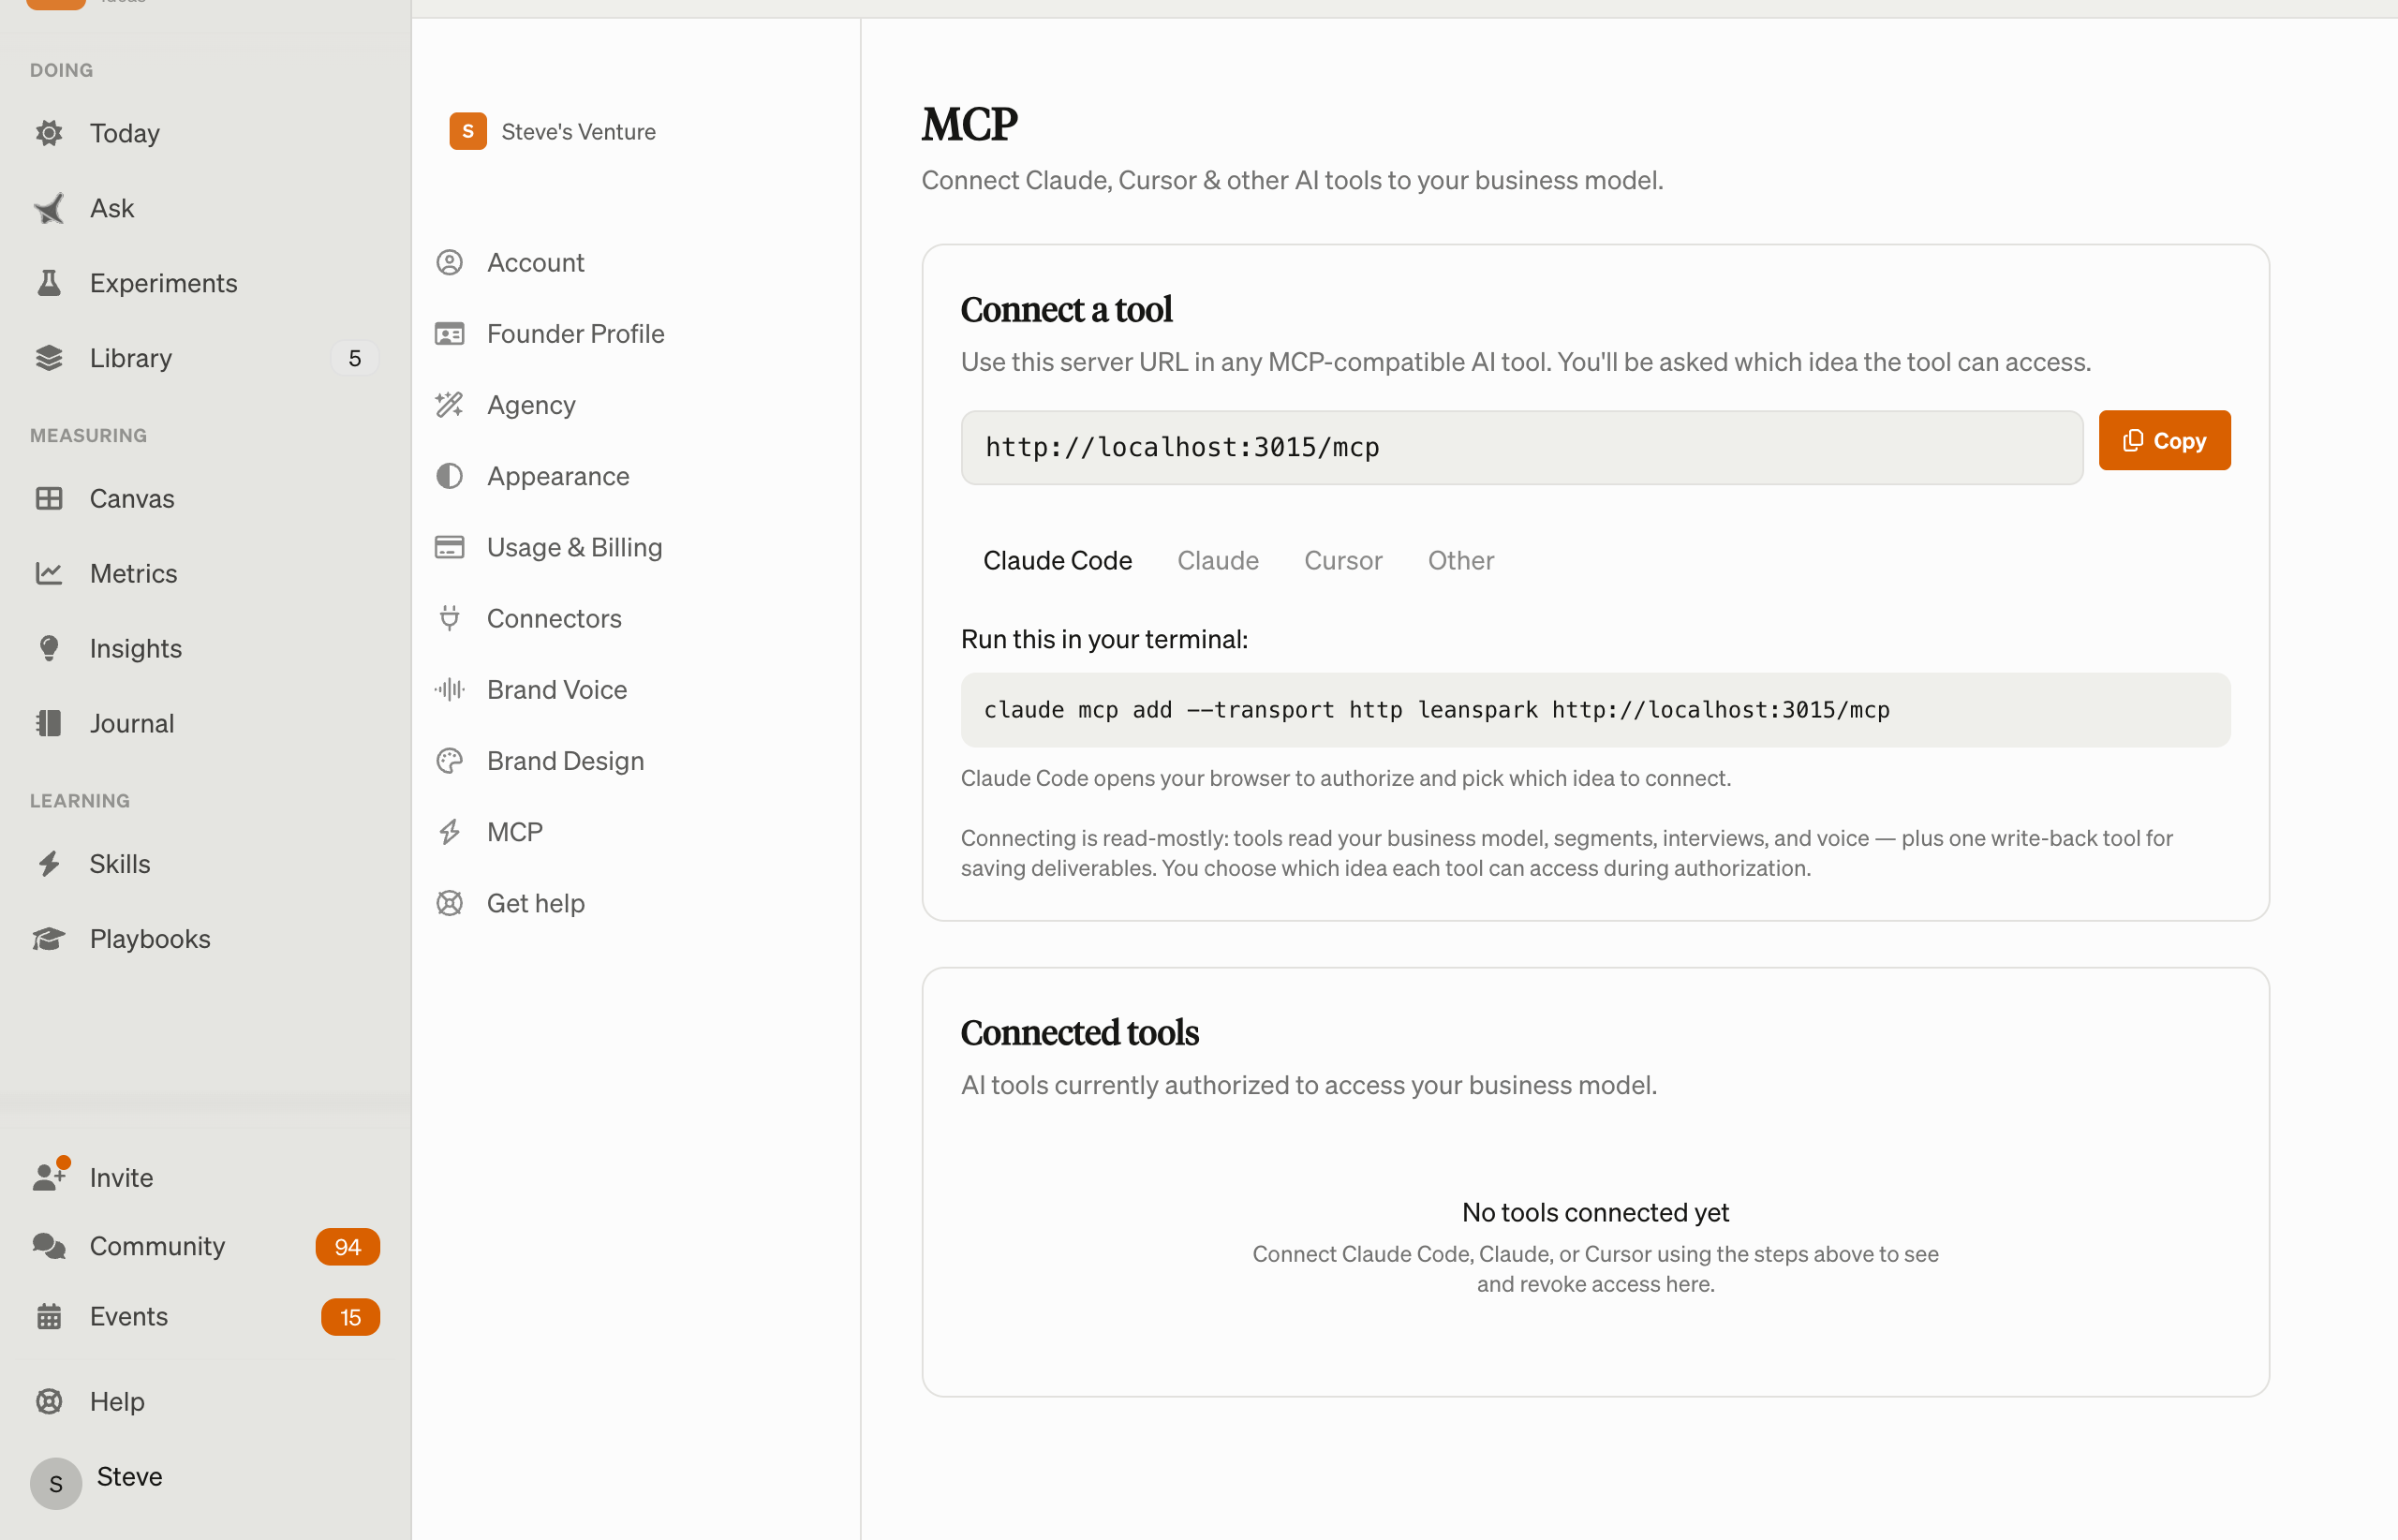Click the Usage & Billing card icon
This screenshot has height=1540, width=2398.
coord(450,547)
